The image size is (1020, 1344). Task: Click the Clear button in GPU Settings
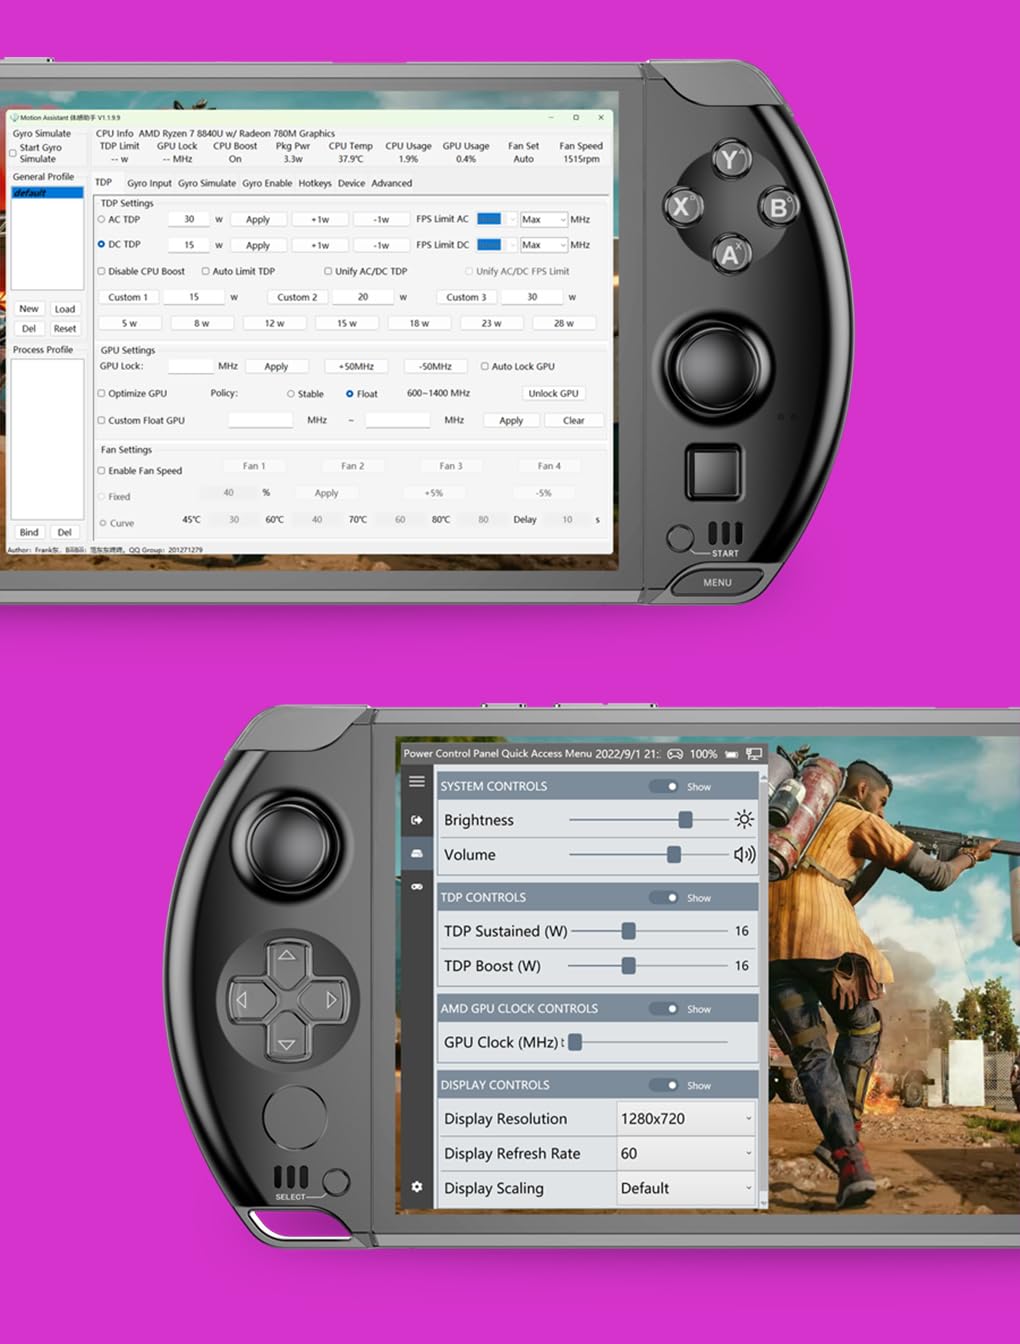(574, 420)
